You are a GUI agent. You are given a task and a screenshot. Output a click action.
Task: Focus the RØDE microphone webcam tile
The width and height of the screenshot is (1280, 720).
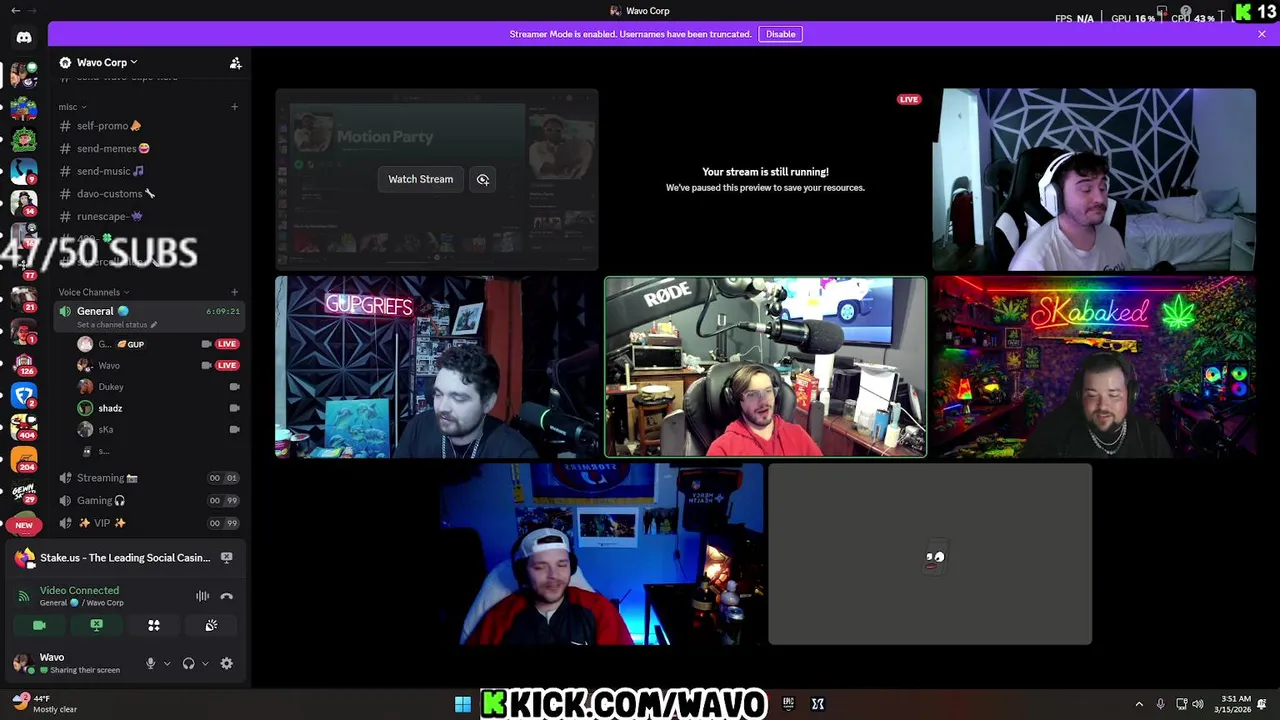pos(766,367)
